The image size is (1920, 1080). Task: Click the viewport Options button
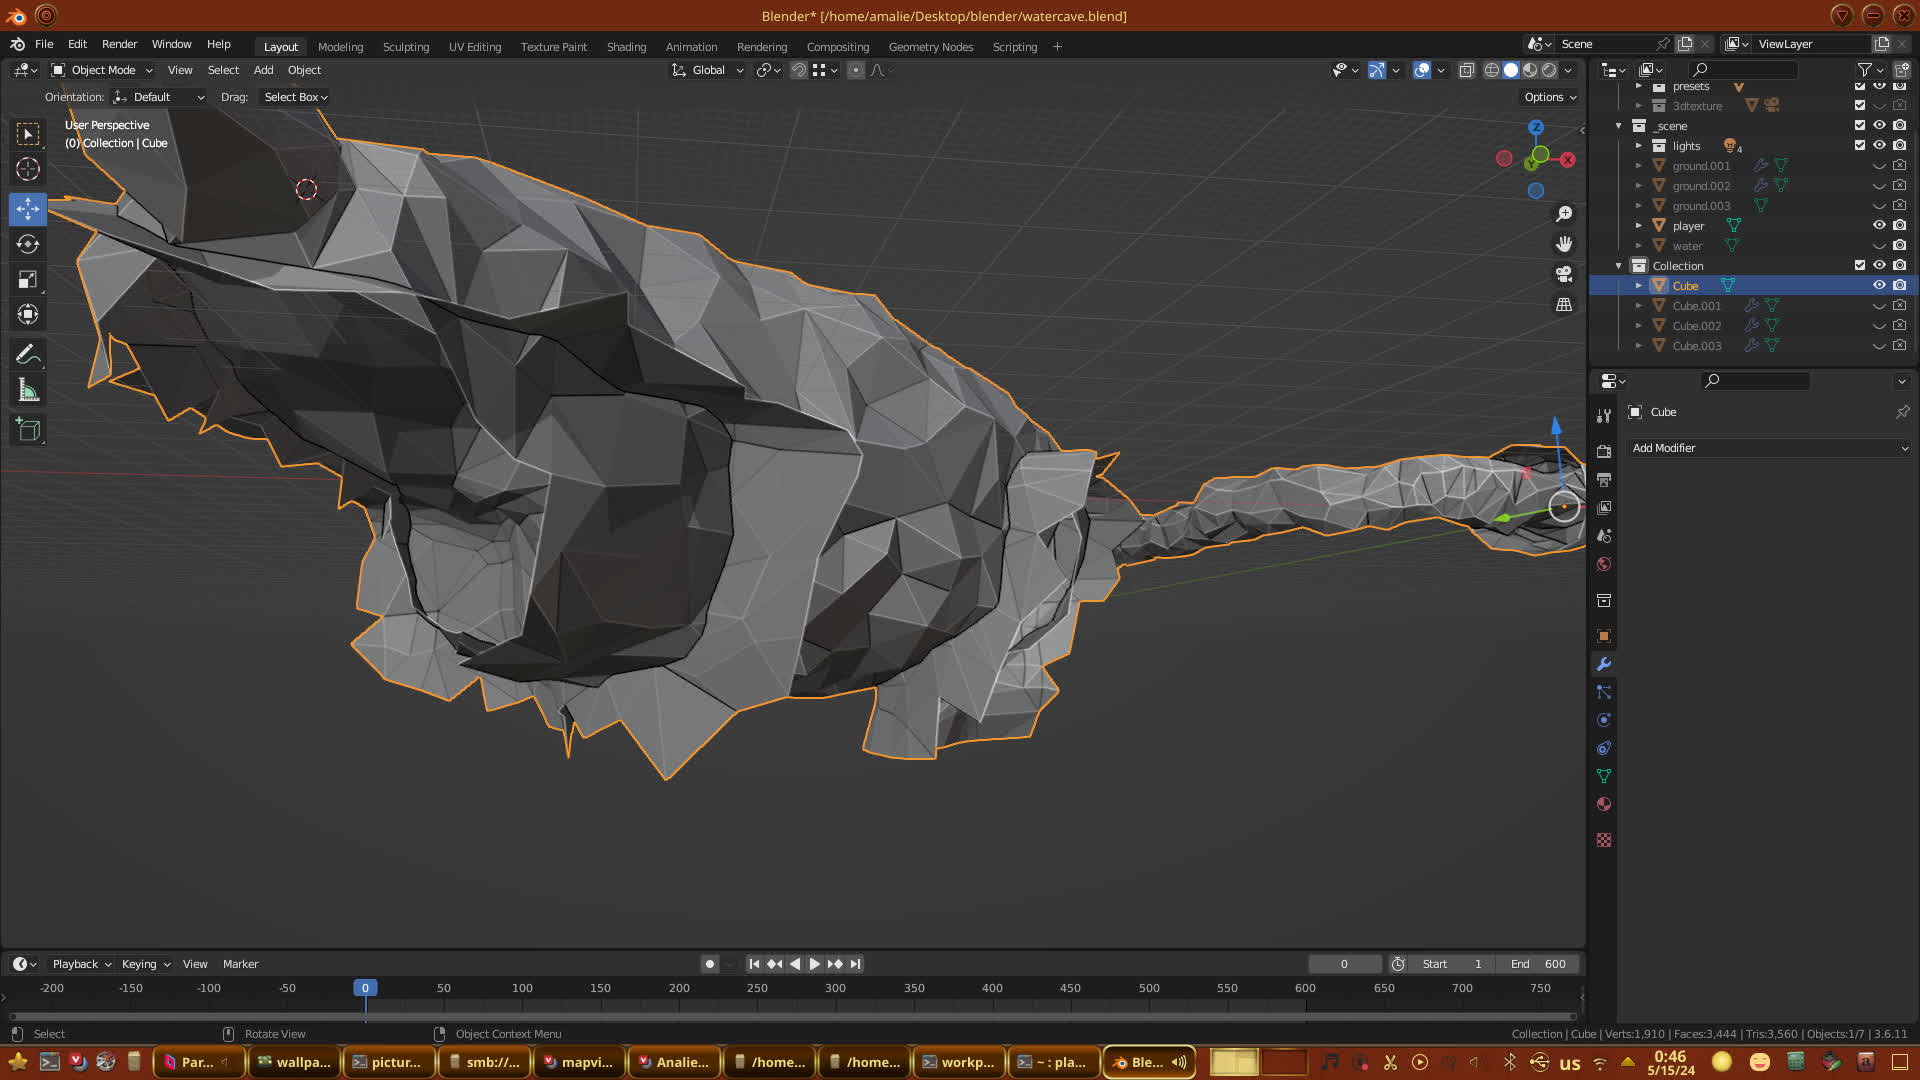click(x=1550, y=97)
